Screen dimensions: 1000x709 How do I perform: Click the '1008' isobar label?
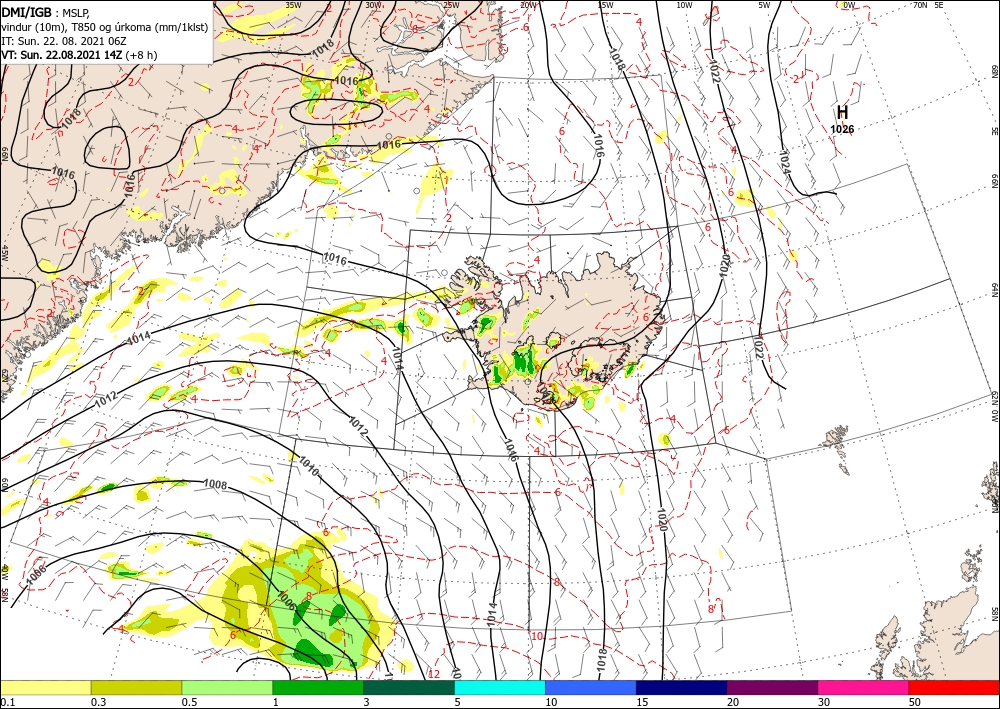(215, 485)
